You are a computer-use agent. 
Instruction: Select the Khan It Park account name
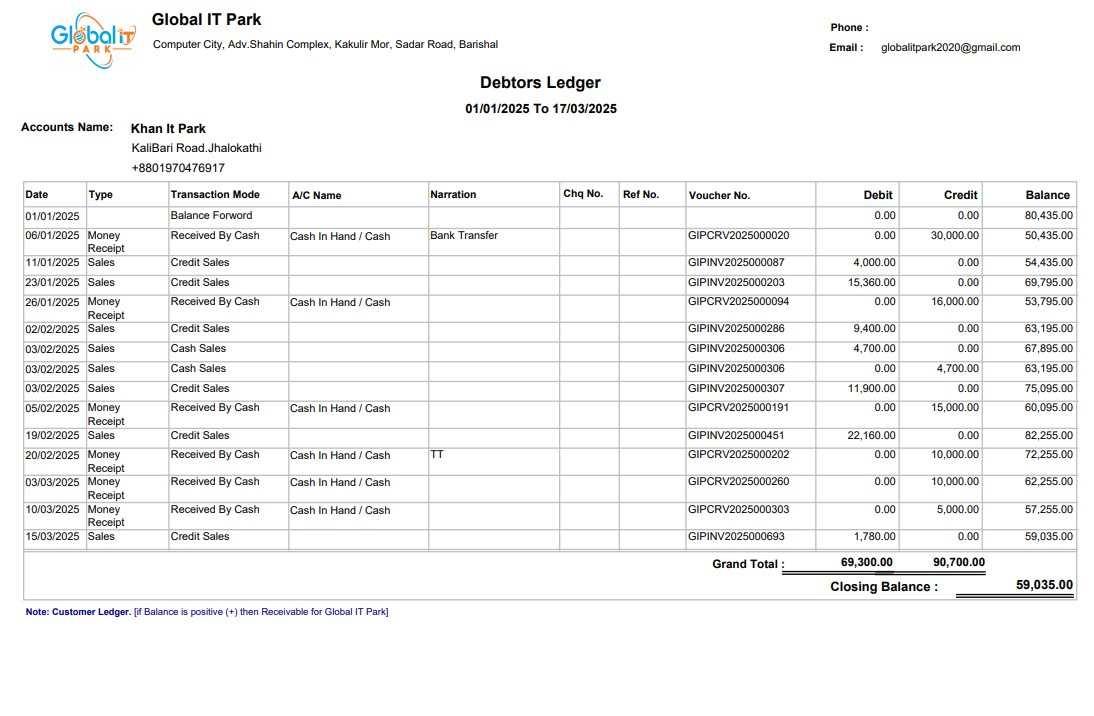(168, 128)
